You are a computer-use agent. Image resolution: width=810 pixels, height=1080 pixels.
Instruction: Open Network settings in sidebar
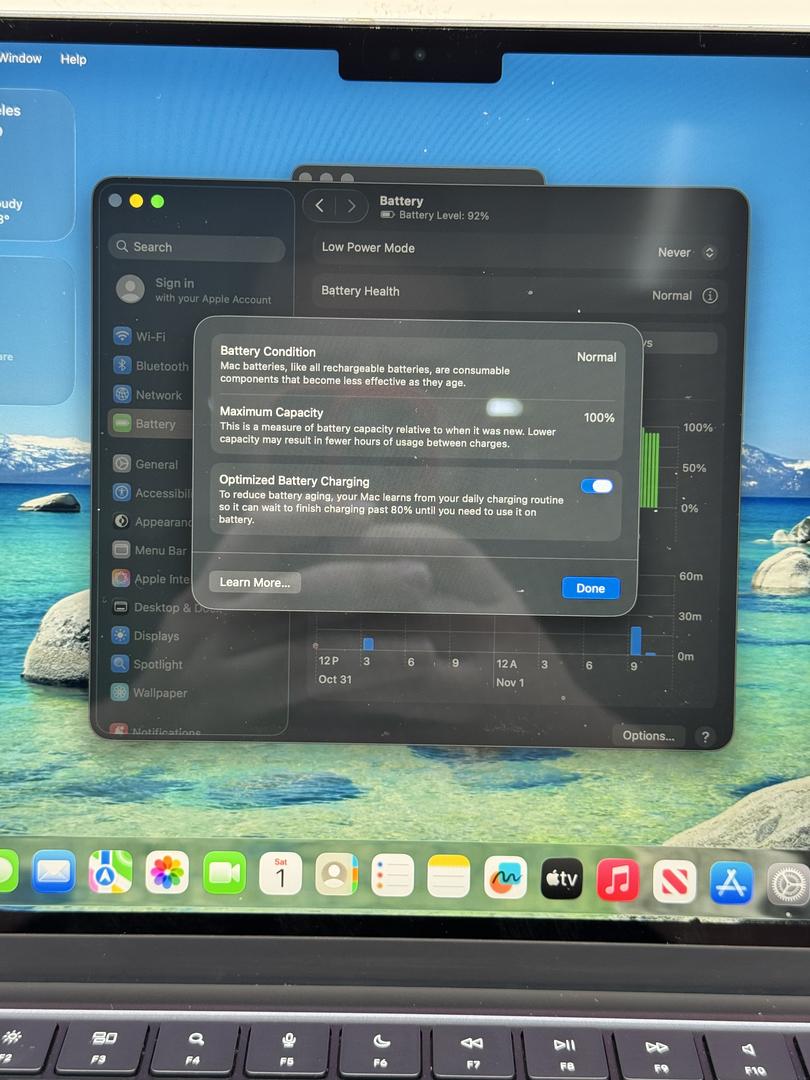157,395
